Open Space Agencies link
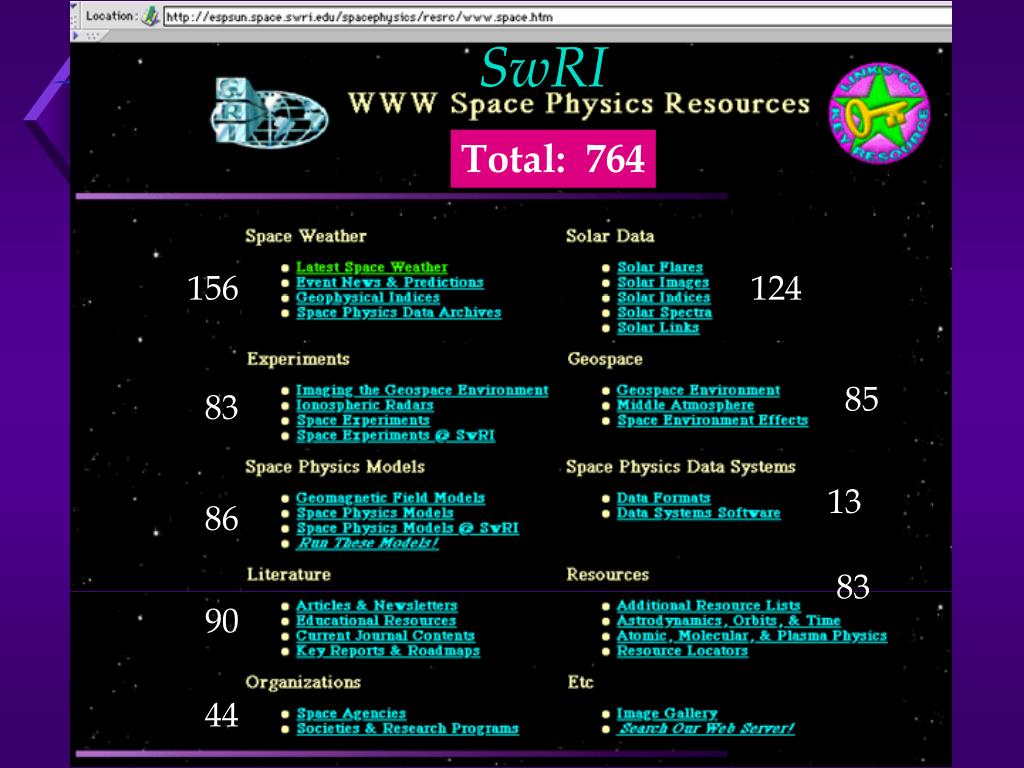Screen dimensions: 1024x768 pos(351,713)
